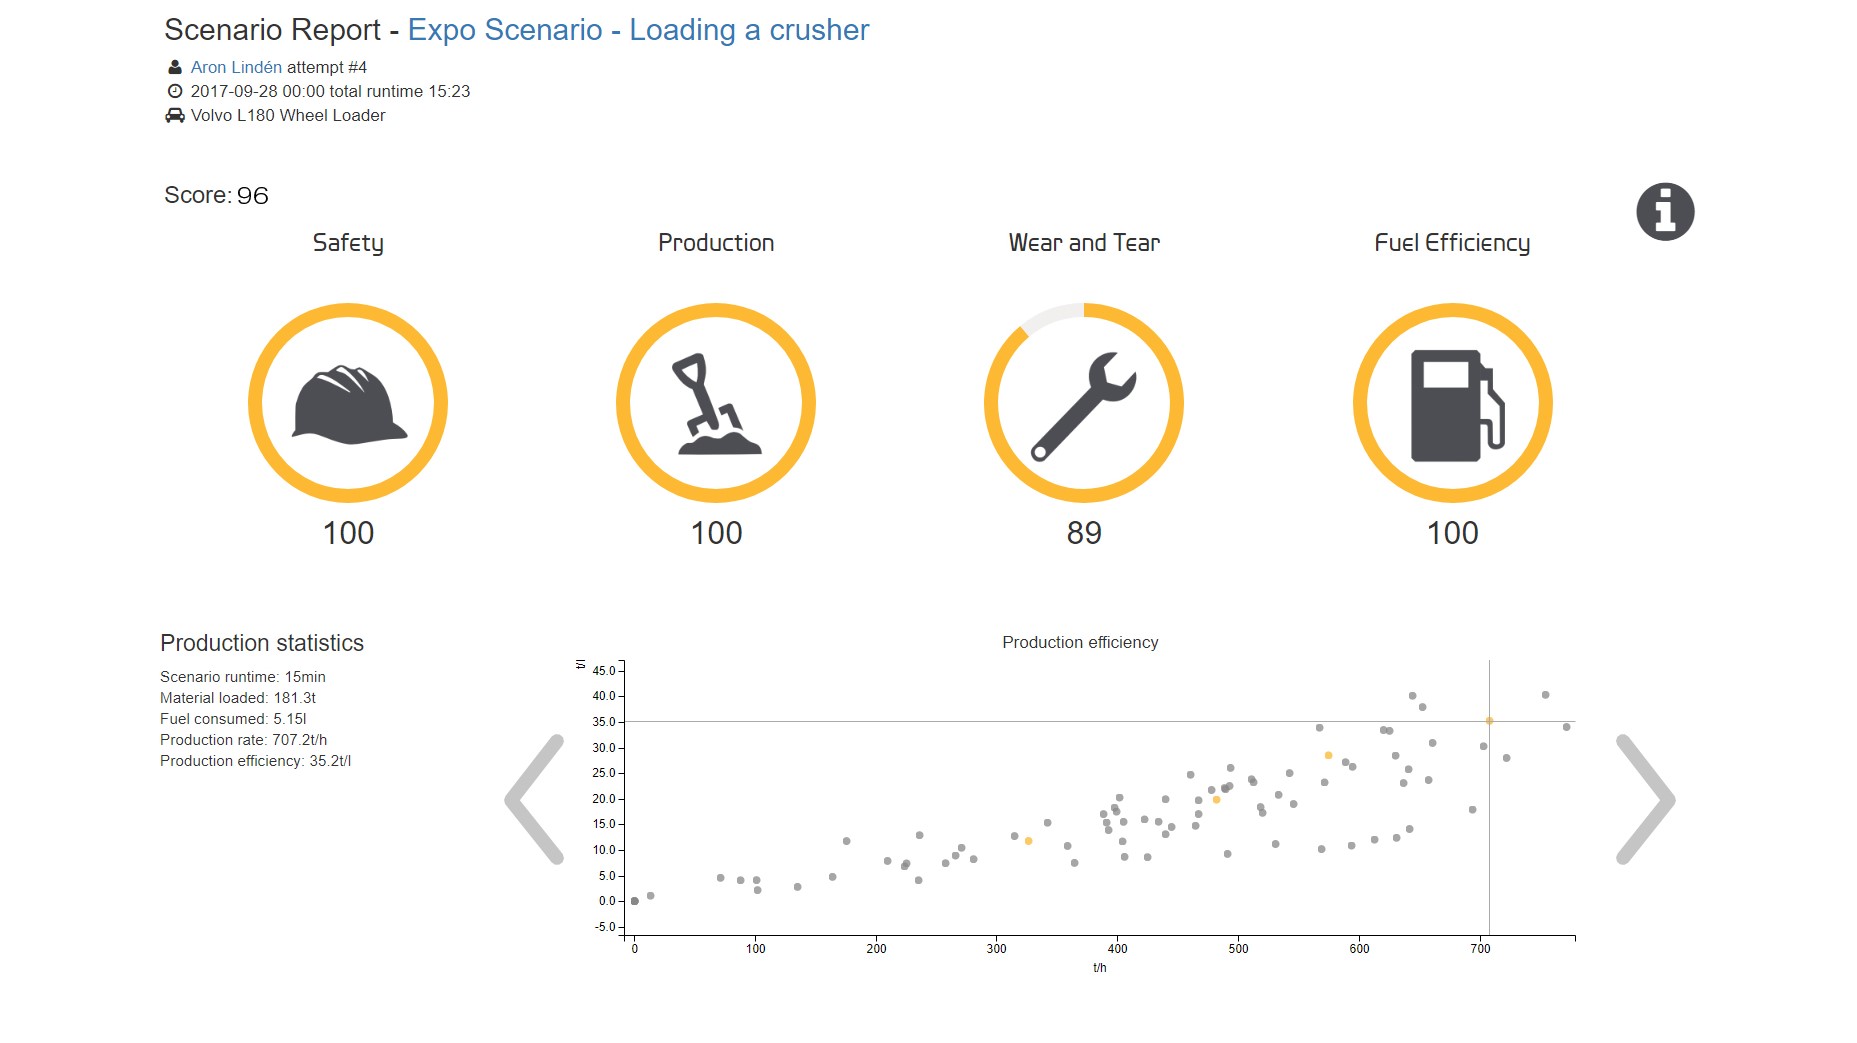The height and width of the screenshot is (1043, 1857).
Task: Click the Production score 100 value
Action: click(x=716, y=533)
